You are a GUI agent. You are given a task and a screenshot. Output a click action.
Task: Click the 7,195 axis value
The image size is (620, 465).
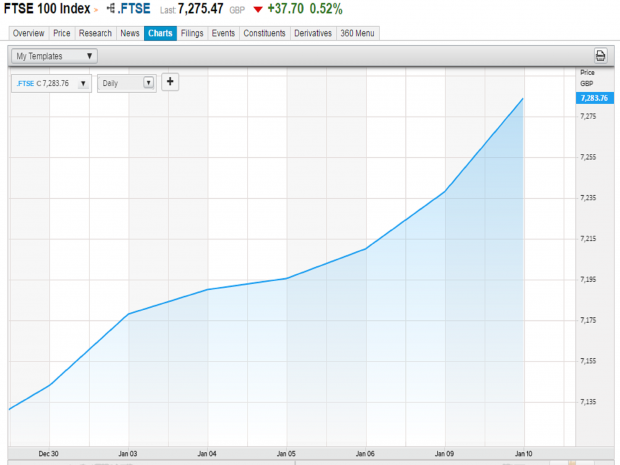point(588,280)
